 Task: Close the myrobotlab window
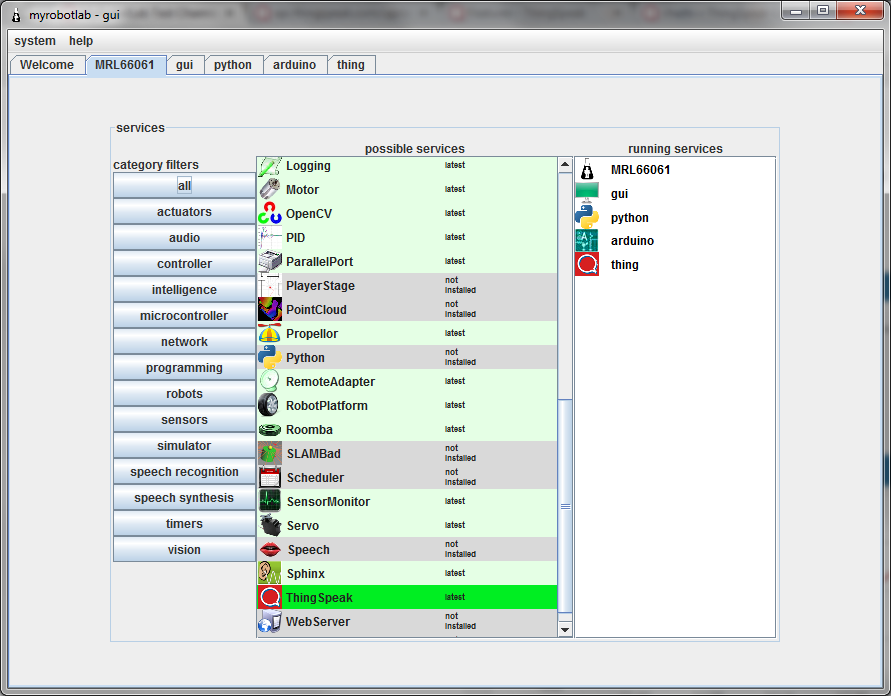(x=860, y=10)
